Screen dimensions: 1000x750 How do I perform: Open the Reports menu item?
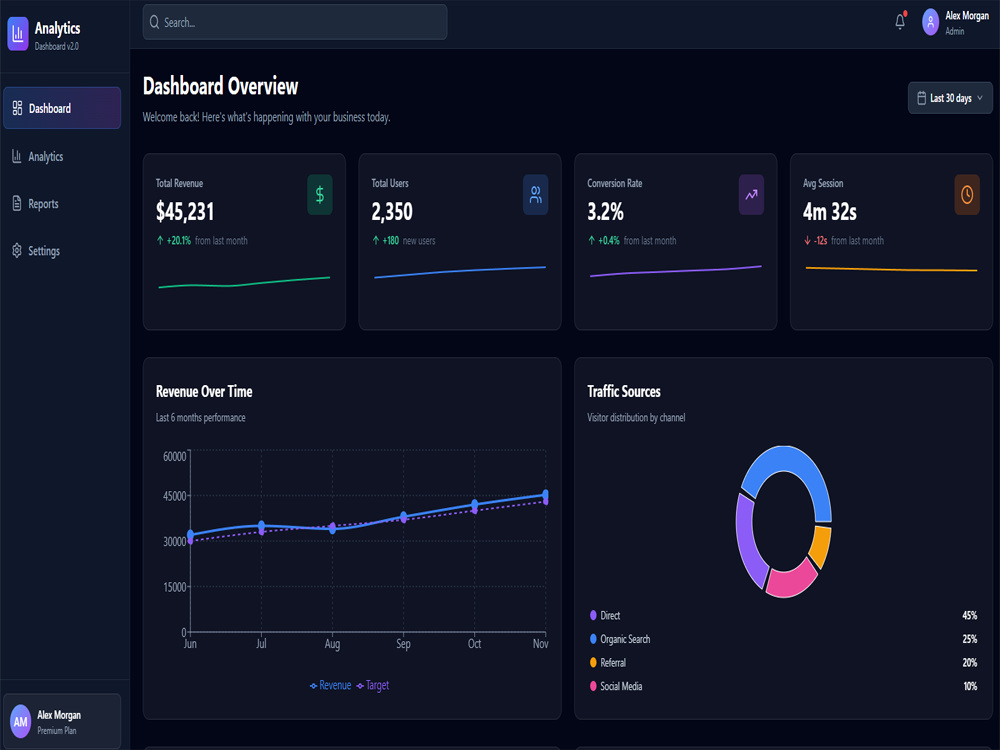coord(62,203)
